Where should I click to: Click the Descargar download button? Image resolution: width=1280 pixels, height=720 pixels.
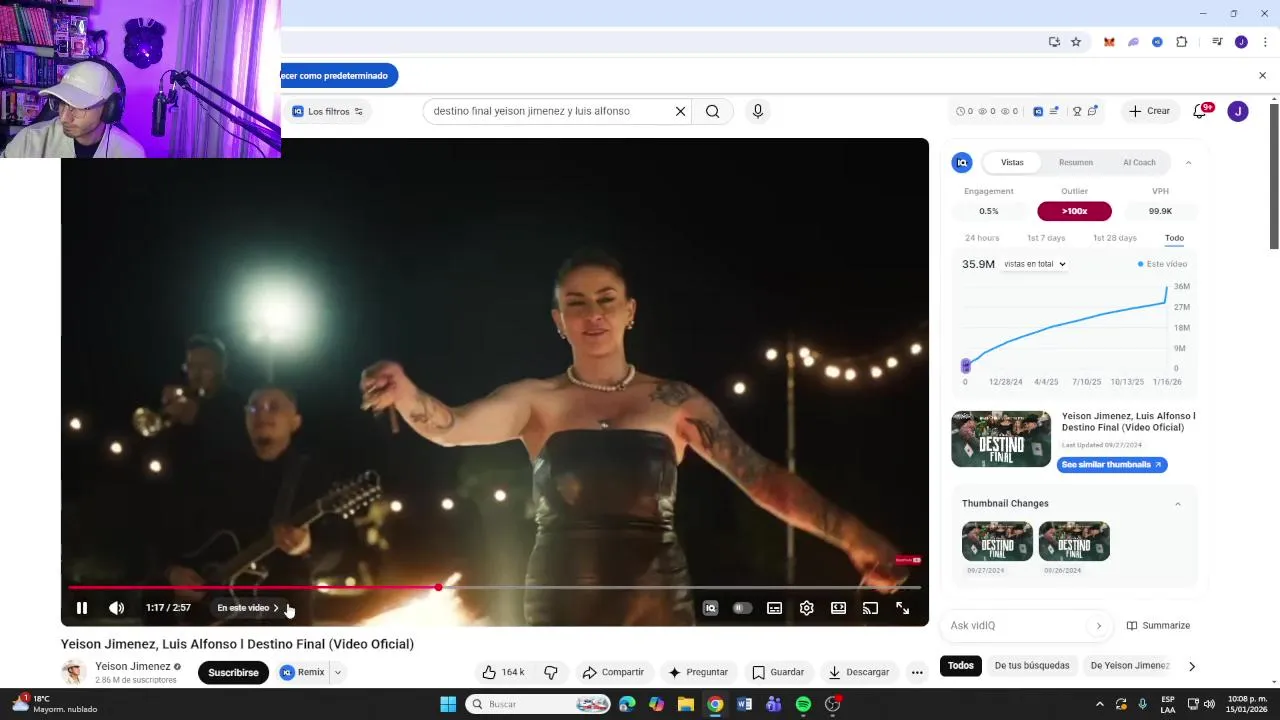(x=859, y=673)
